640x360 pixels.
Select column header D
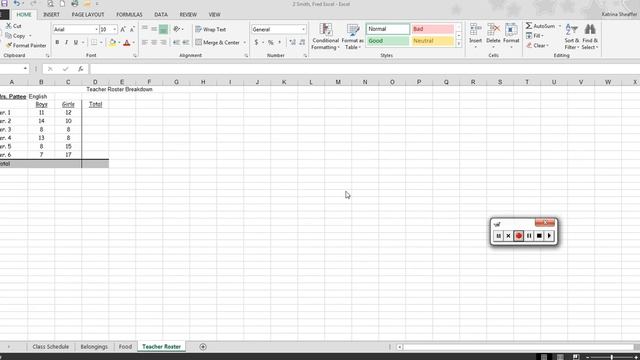point(95,82)
